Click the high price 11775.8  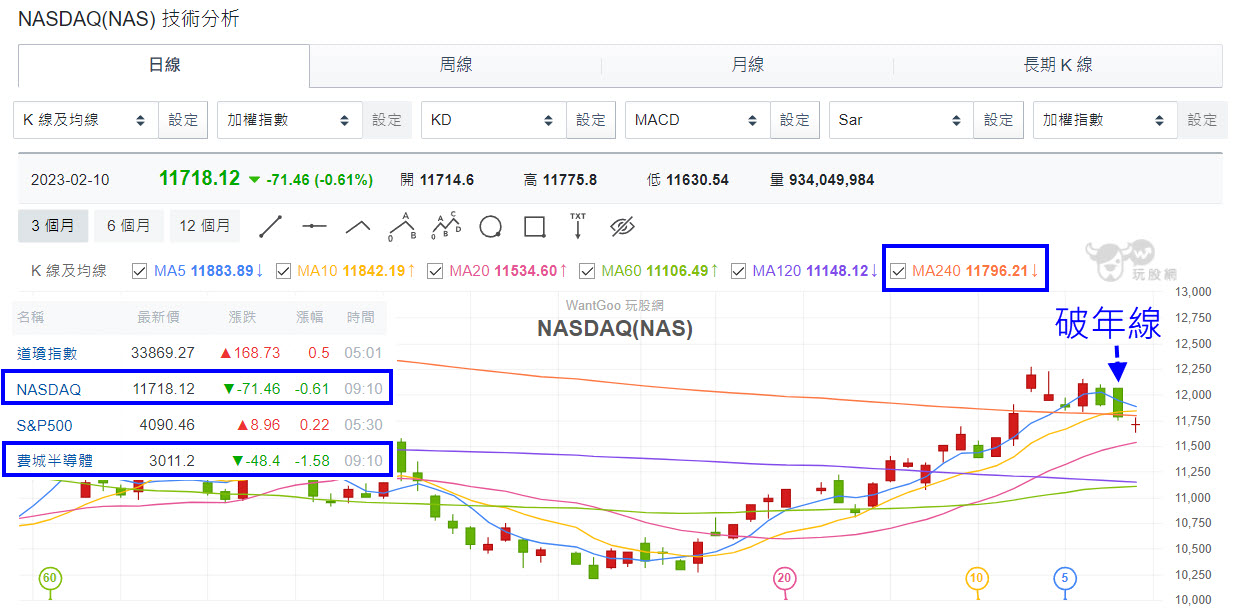(x=568, y=181)
